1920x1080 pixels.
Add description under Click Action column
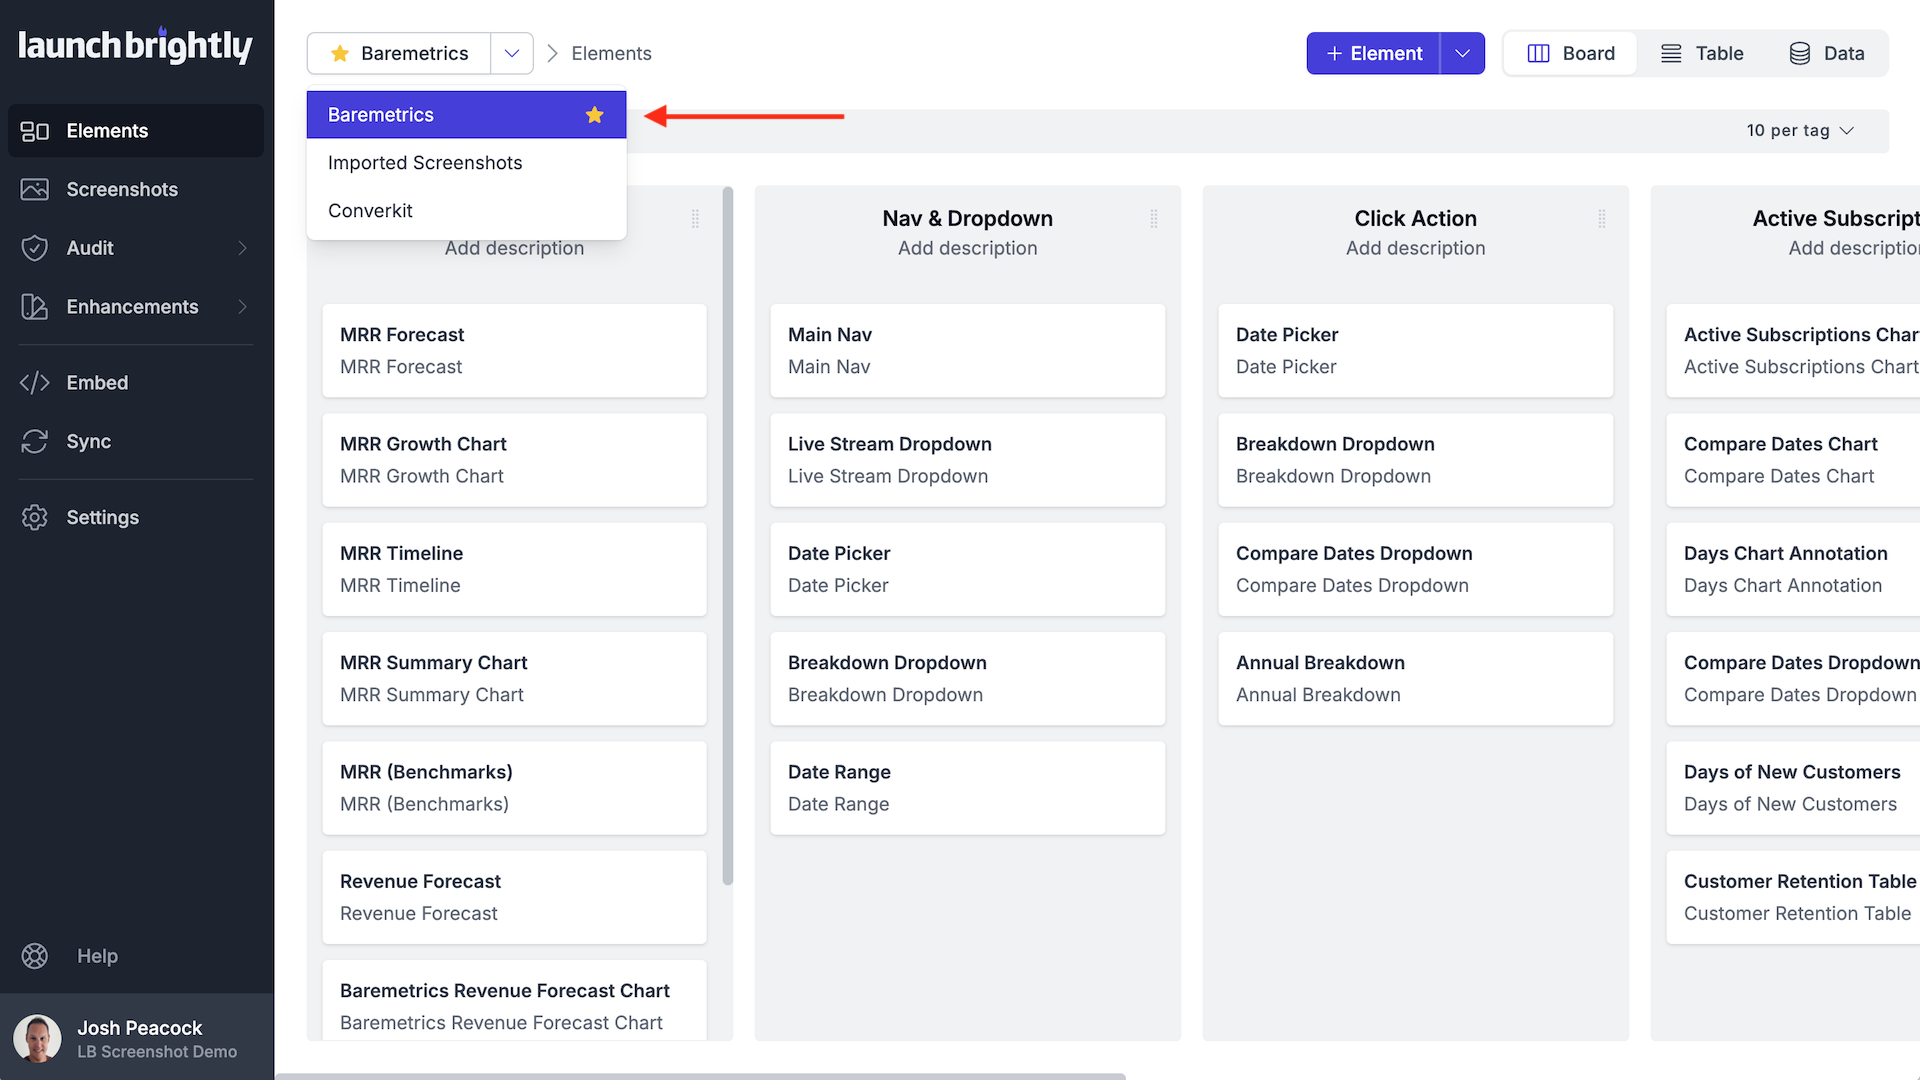1415,248
